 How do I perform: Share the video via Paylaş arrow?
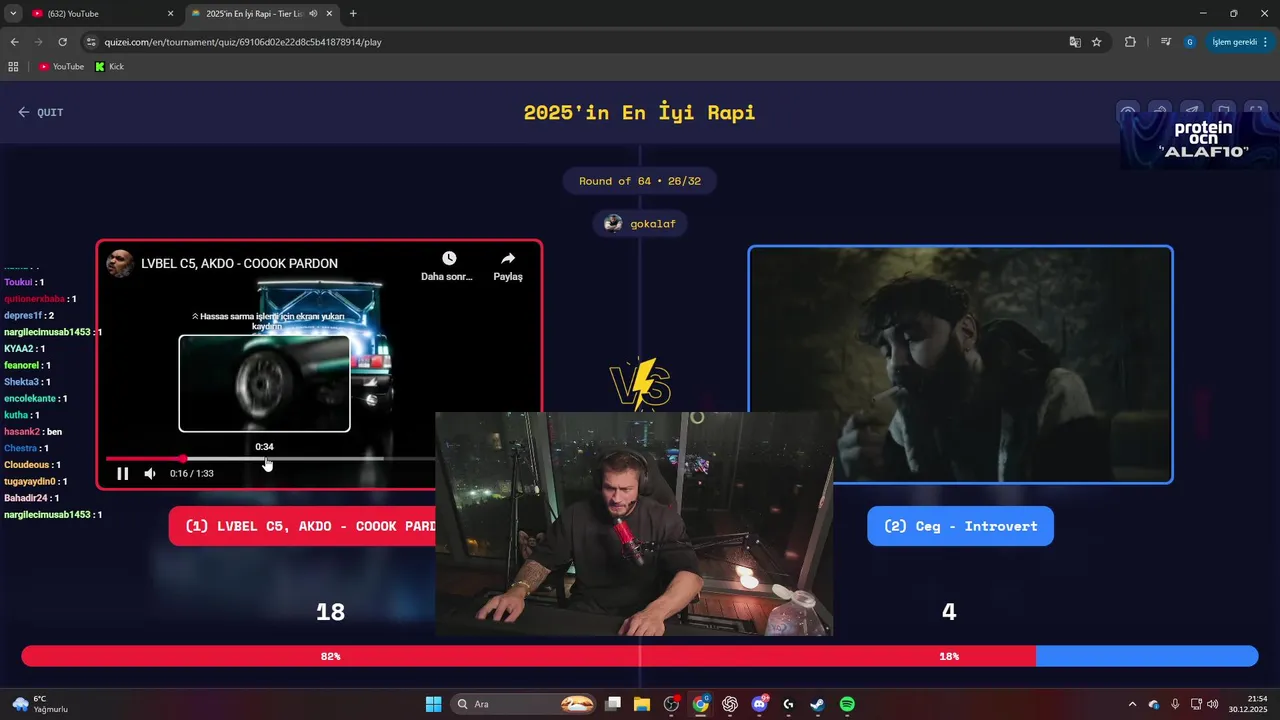click(508, 259)
